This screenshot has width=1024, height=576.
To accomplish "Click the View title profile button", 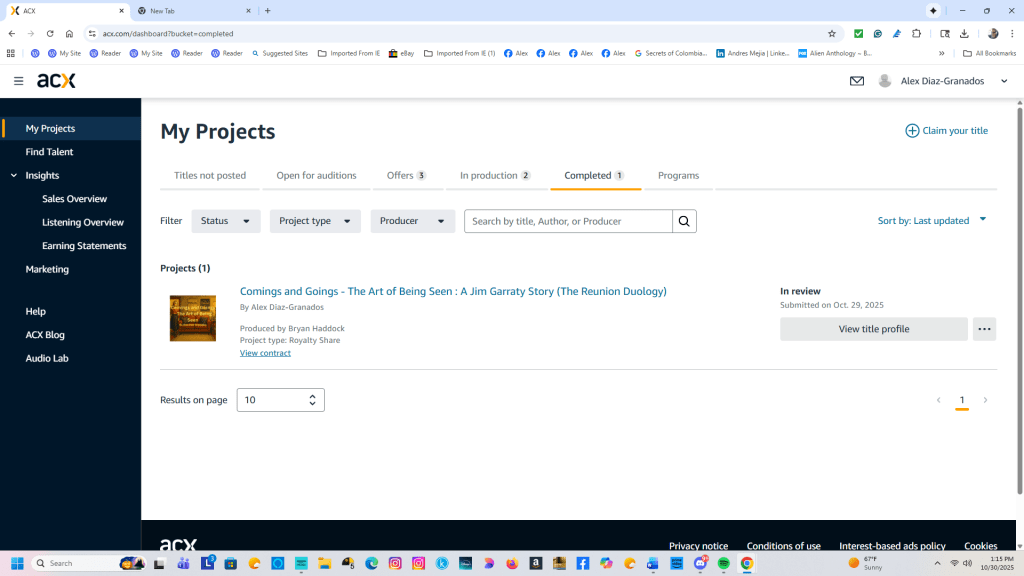I will coord(873,329).
